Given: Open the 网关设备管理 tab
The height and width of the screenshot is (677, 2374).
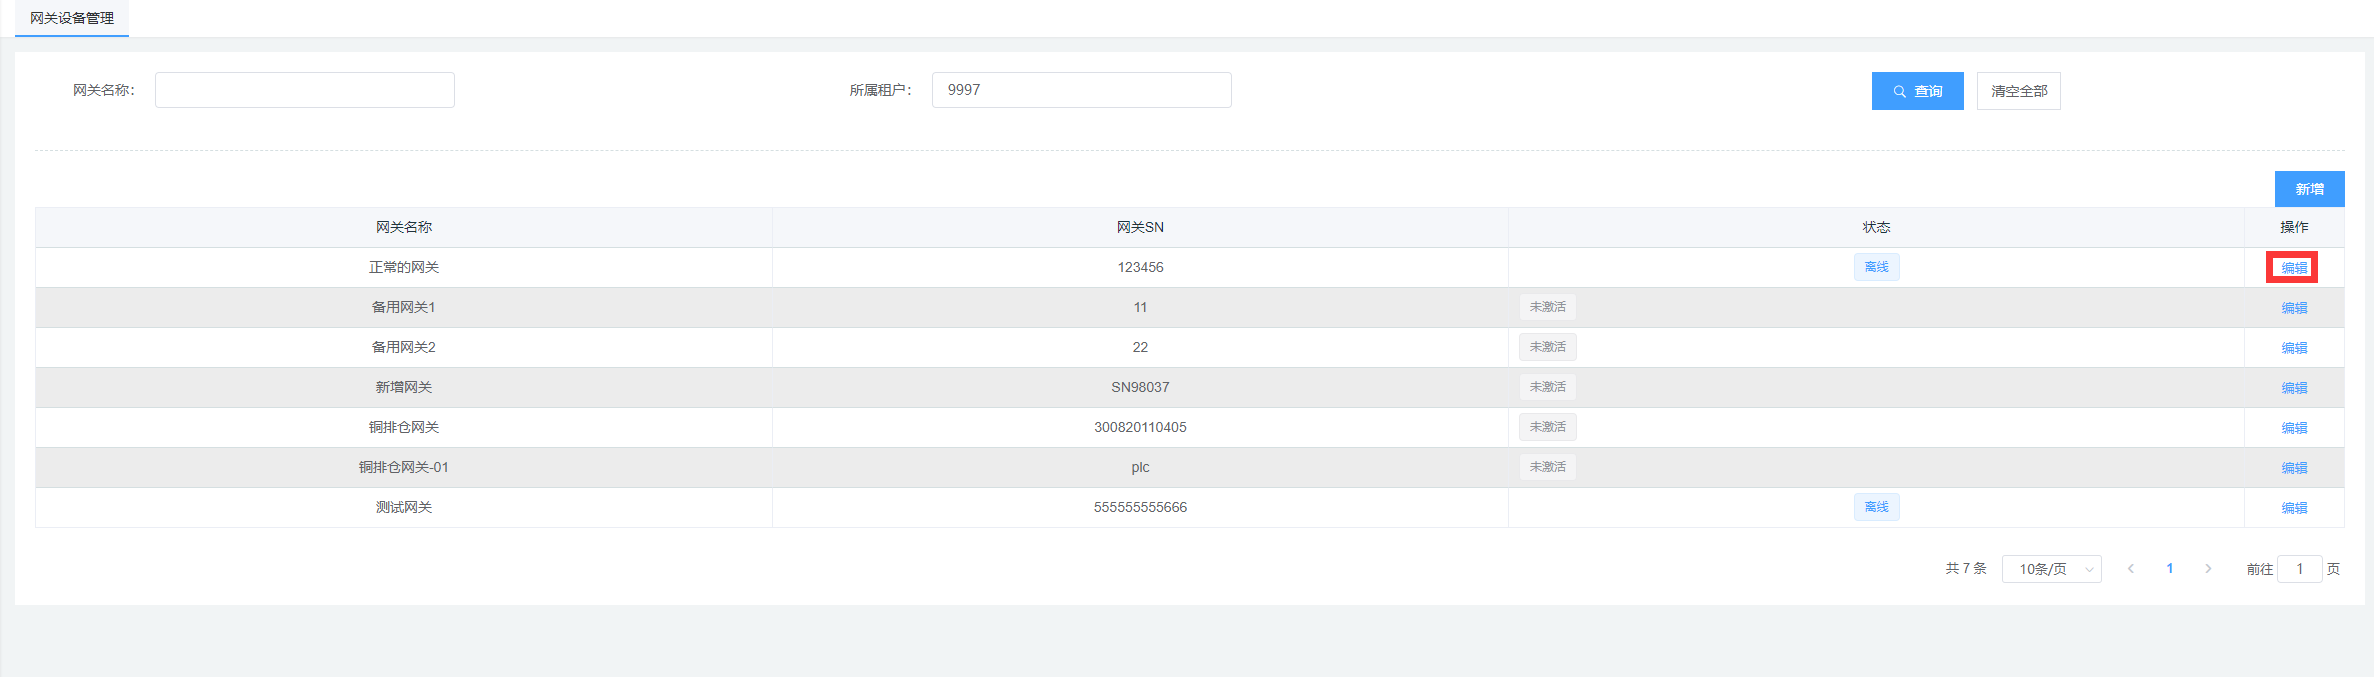Looking at the screenshot, I should 72,18.
